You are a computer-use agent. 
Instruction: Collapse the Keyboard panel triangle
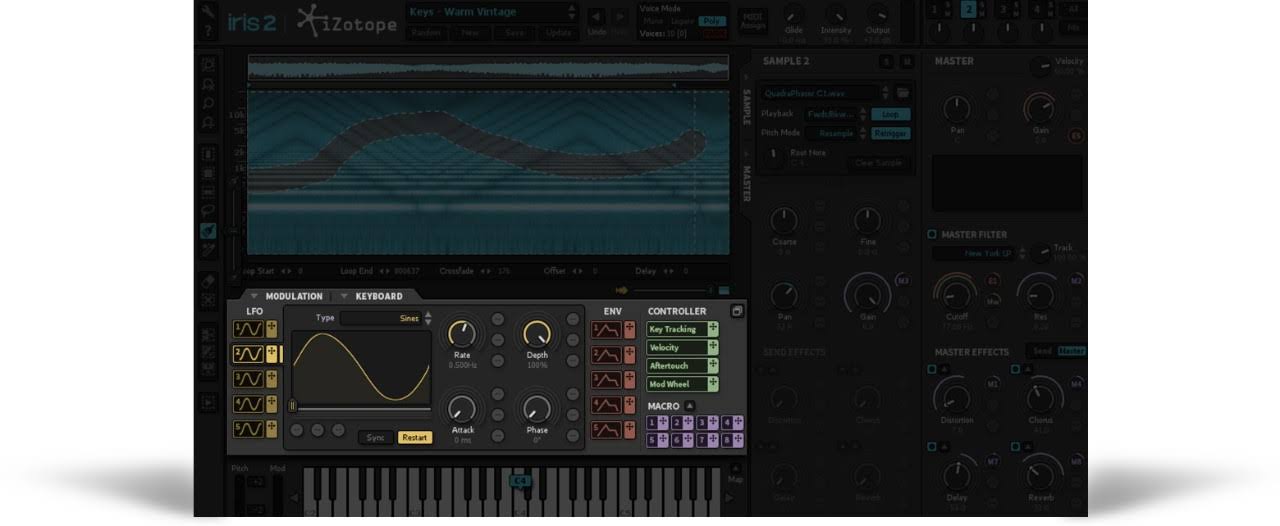[344, 296]
